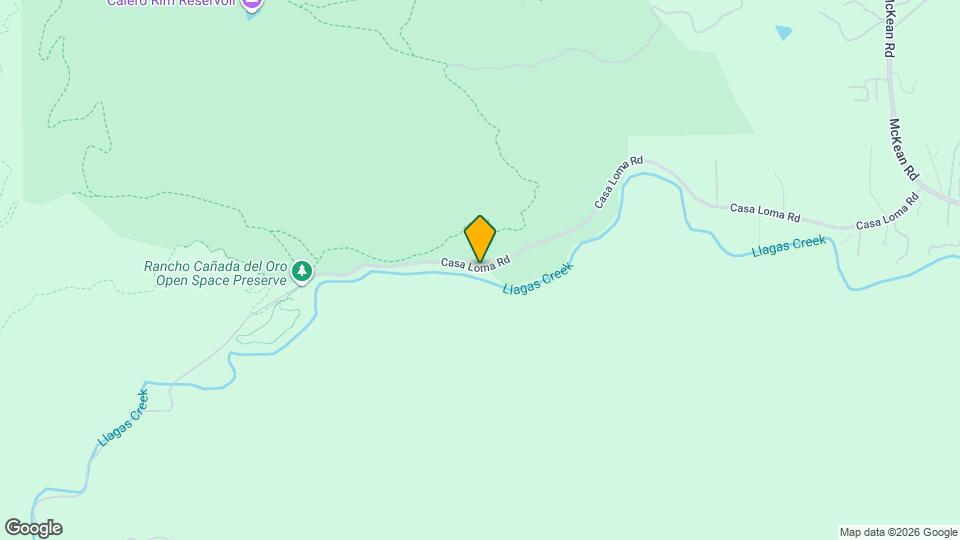Select Llagas Creek label next to the orange pin
Image resolution: width=960 pixels, height=540 pixels.
pos(538,278)
